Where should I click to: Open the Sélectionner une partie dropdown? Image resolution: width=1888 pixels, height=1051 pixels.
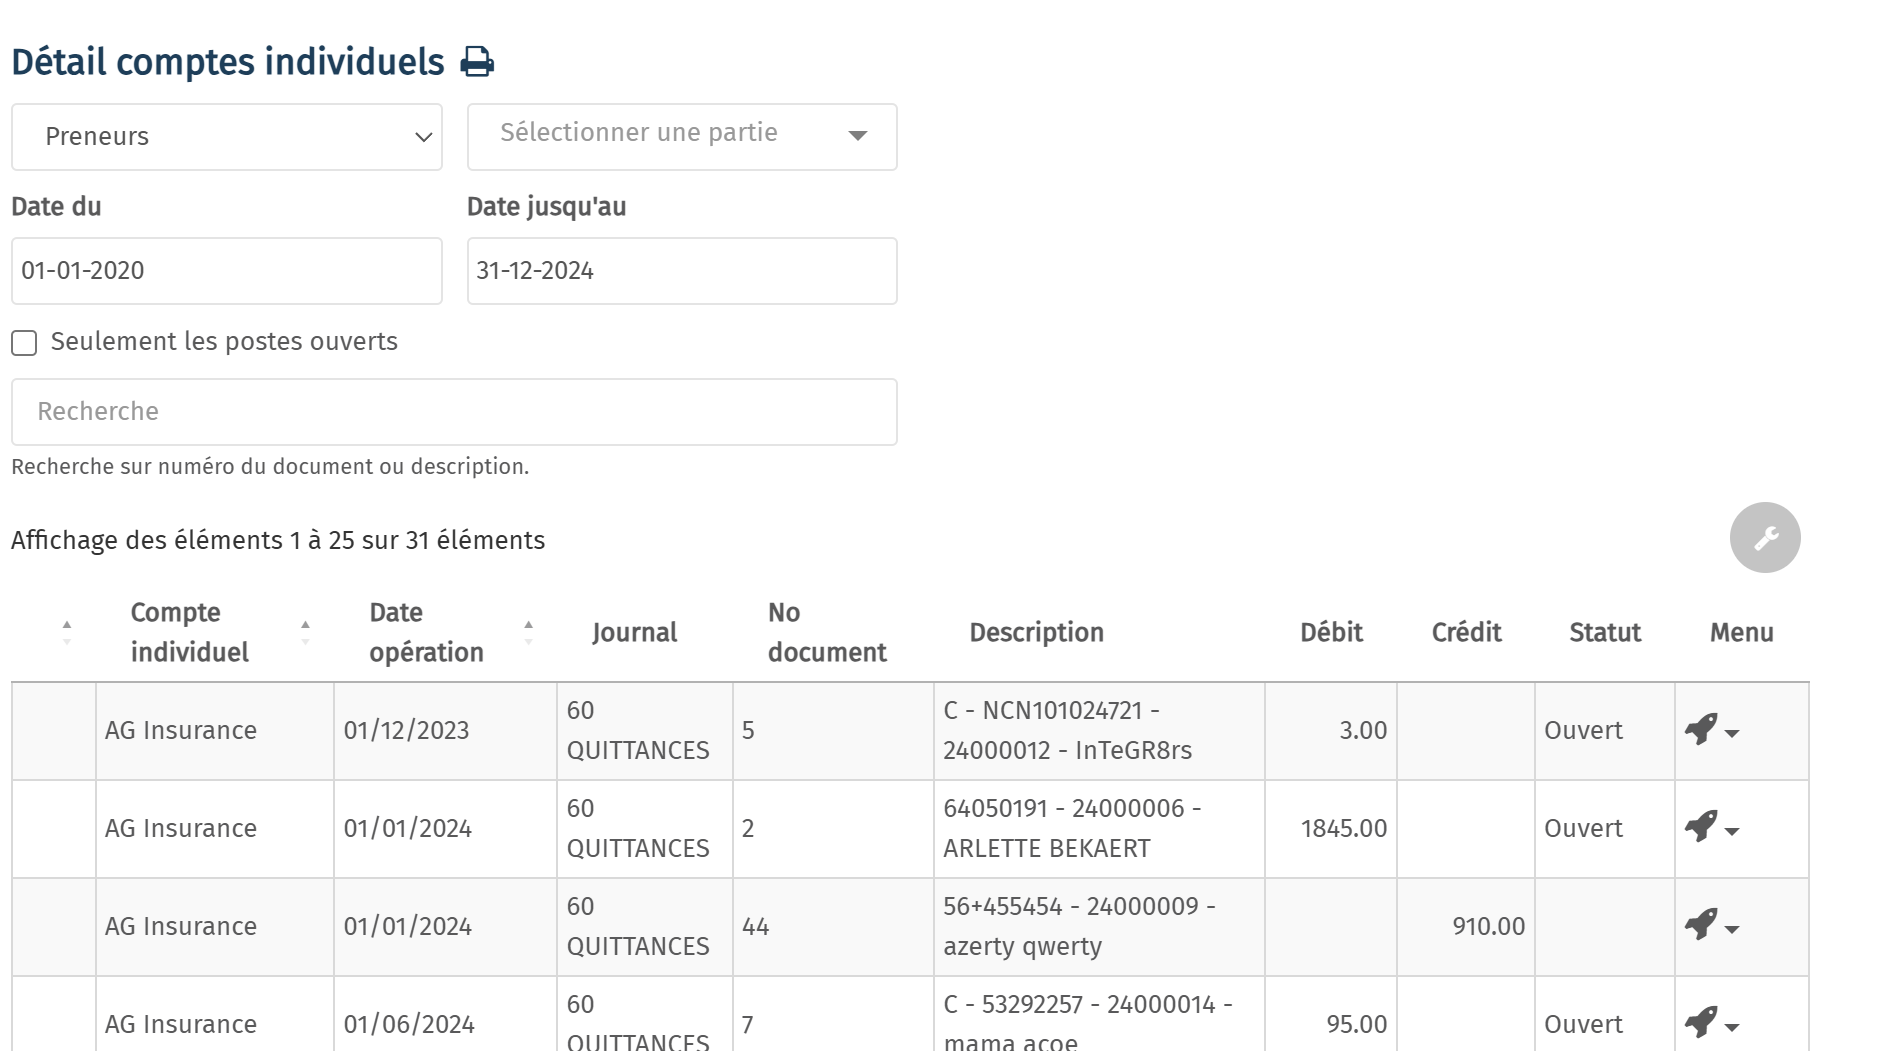[x=682, y=137]
